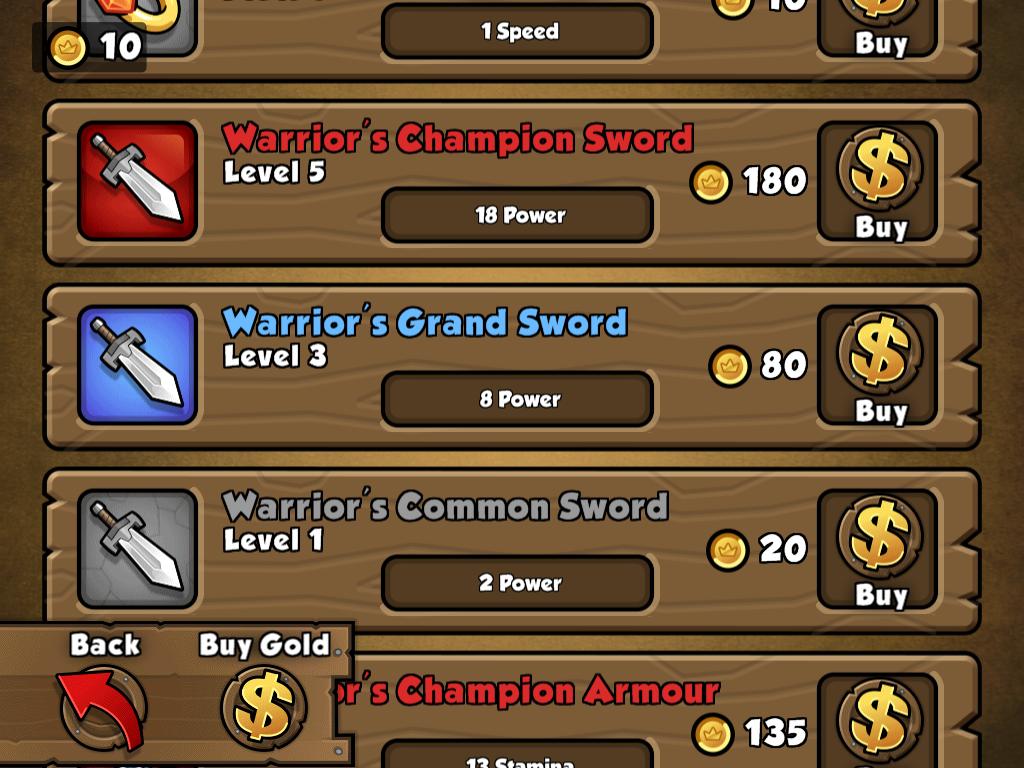Open the Buy Gold dollar icon
This screenshot has height=768, width=1024.
[x=264, y=709]
